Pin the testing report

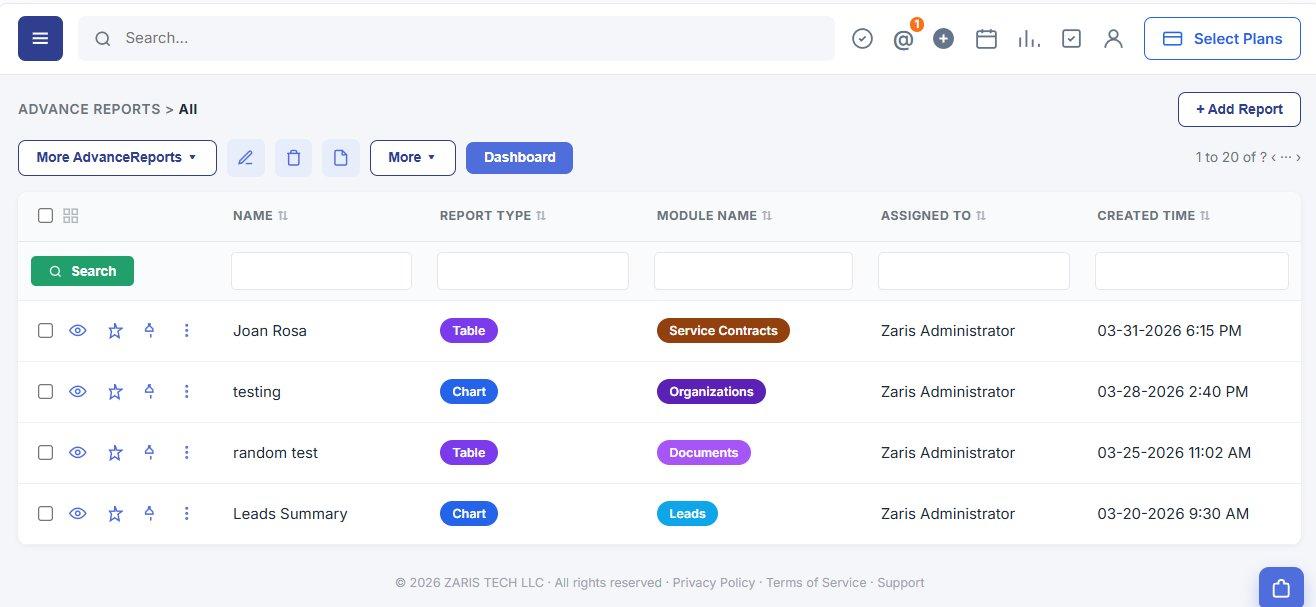pyautogui.click(x=149, y=392)
